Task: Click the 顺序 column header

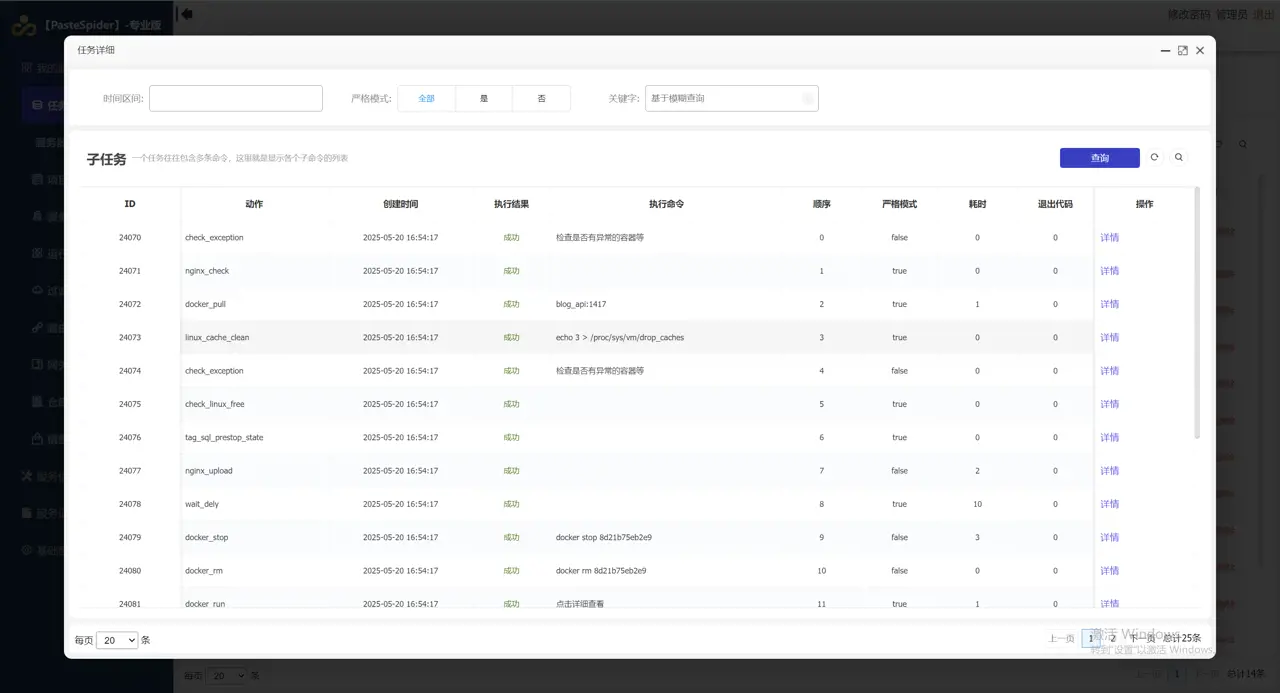Action: click(x=822, y=204)
